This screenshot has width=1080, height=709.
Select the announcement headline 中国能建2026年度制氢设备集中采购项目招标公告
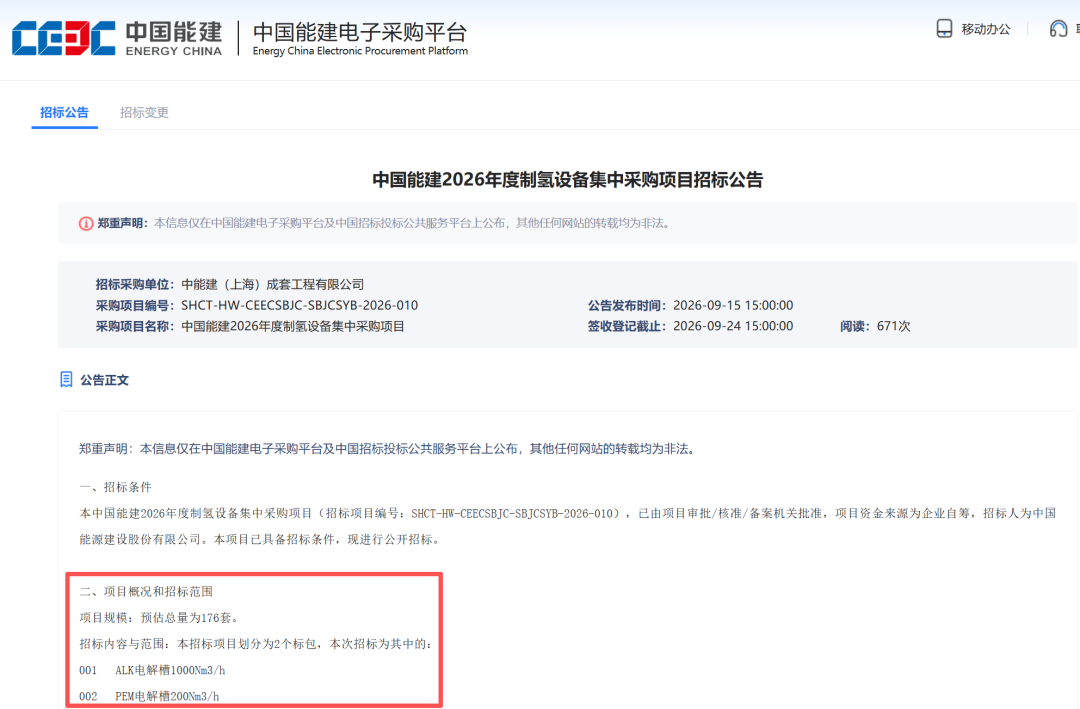coord(568,180)
